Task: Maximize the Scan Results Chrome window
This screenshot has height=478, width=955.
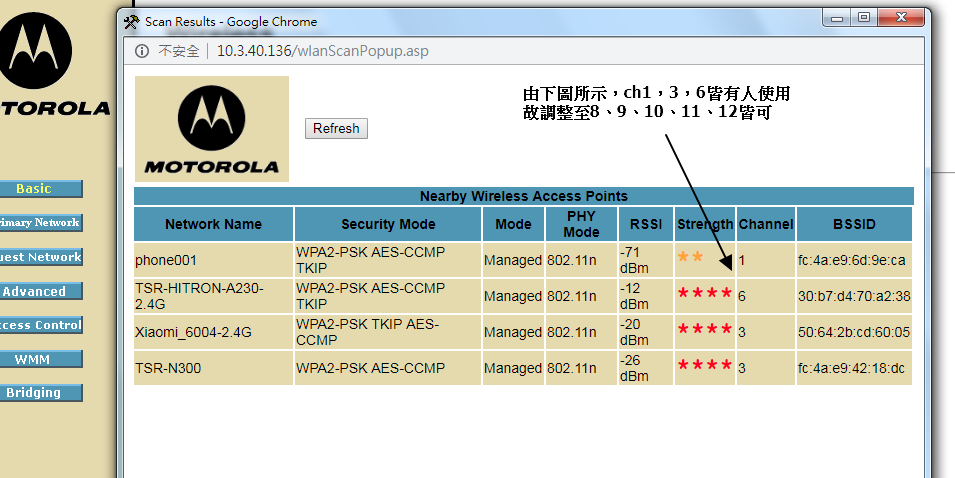Action: click(x=862, y=17)
